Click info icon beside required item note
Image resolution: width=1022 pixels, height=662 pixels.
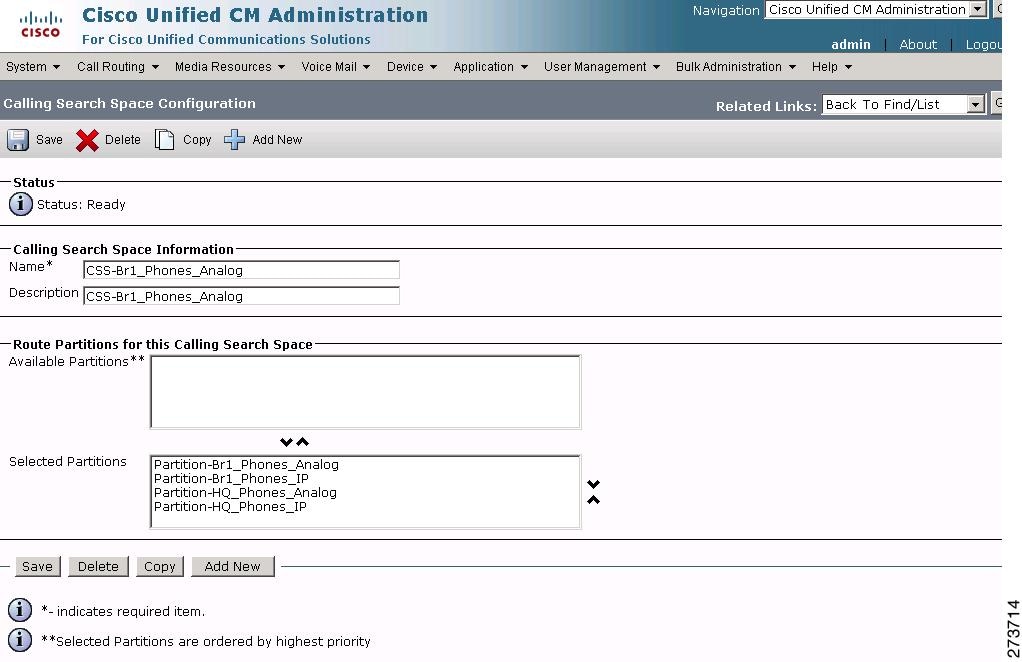(x=20, y=611)
